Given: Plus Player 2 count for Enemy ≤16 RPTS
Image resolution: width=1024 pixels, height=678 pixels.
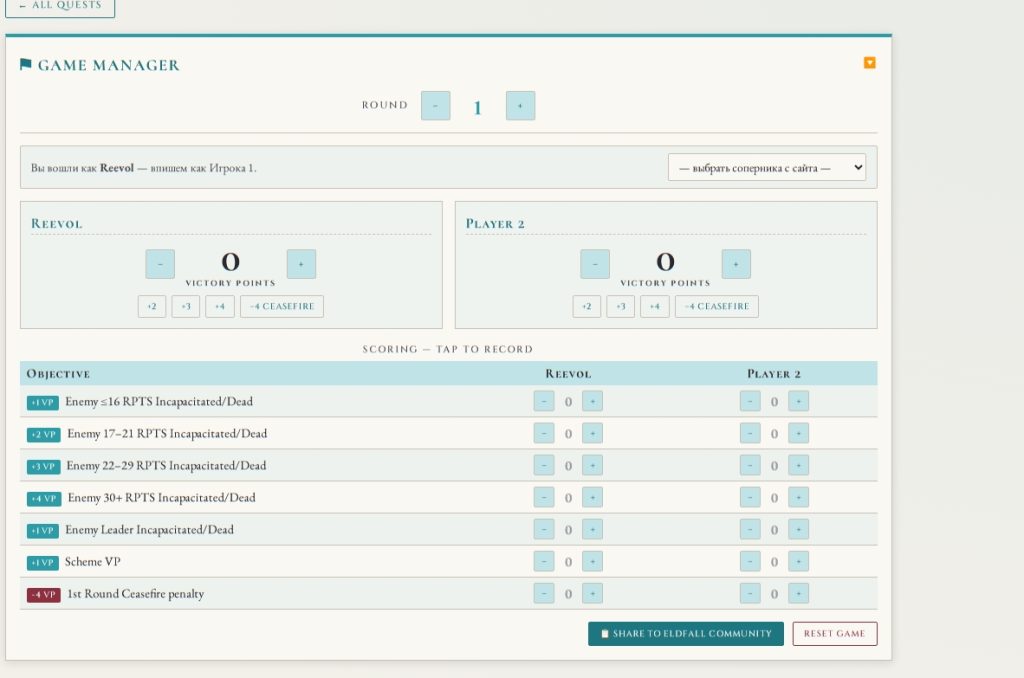Looking at the screenshot, I should click(x=798, y=401).
